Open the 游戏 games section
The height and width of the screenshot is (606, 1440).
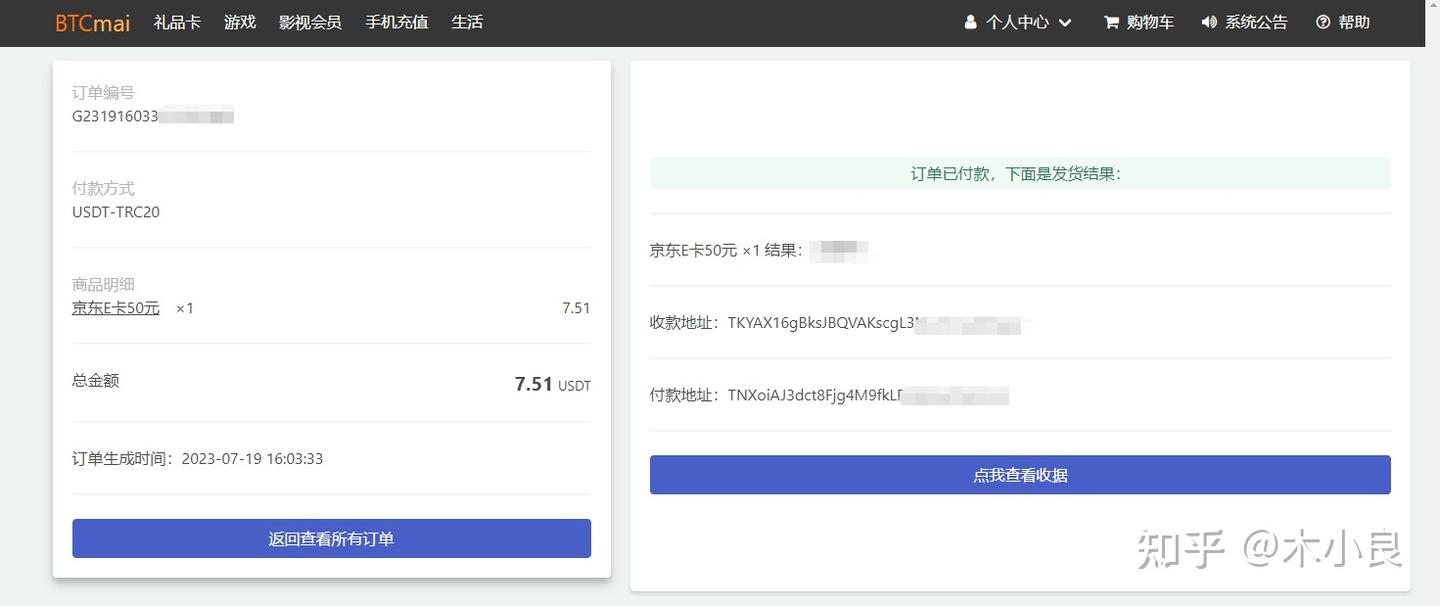[240, 22]
